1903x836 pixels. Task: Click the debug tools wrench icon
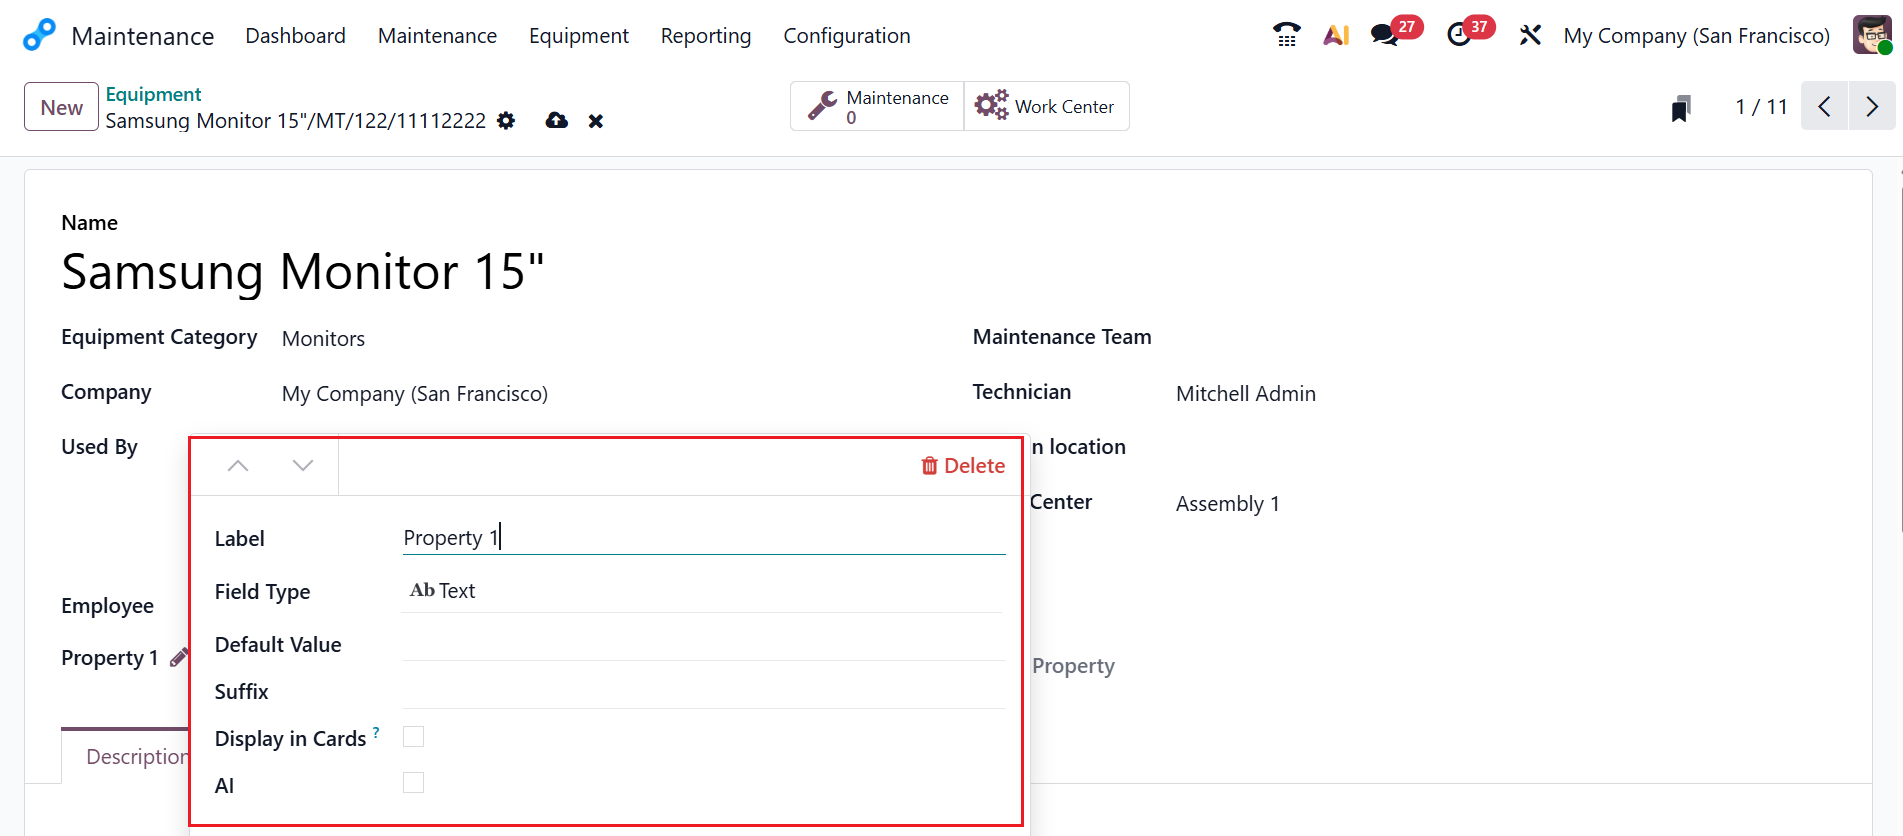tap(1530, 36)
